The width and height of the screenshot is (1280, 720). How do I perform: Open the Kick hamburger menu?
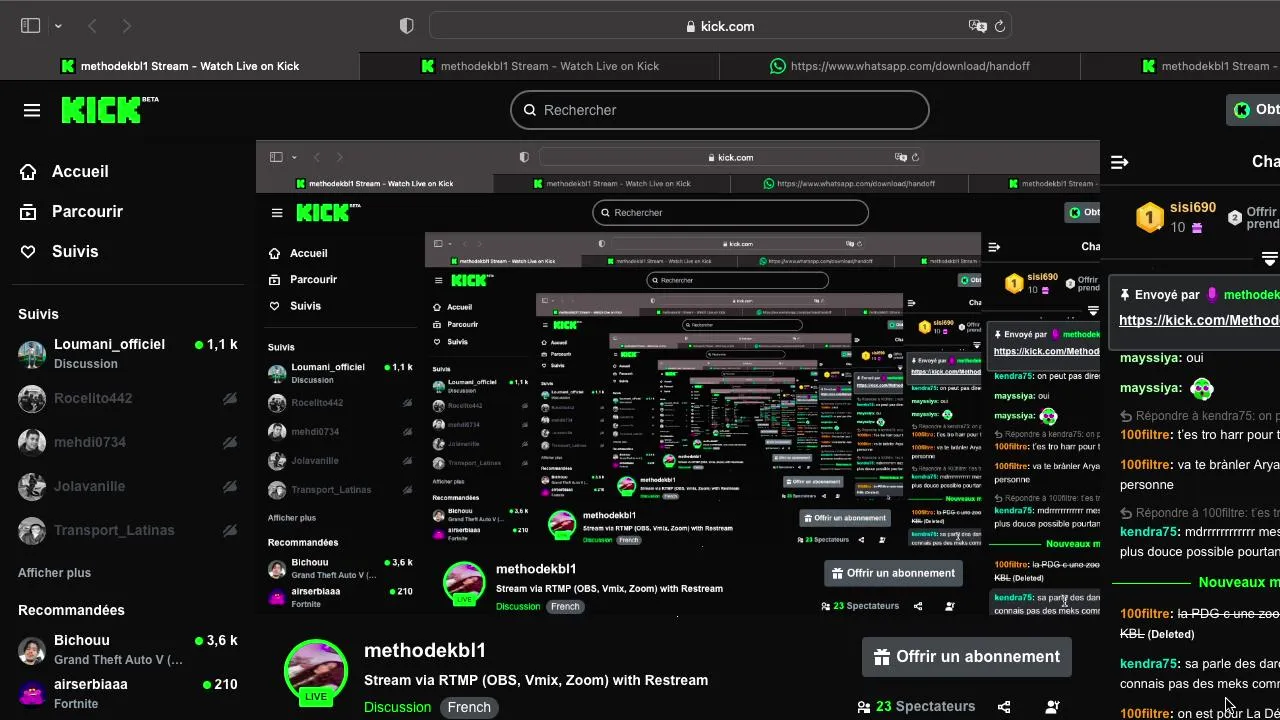coord(32,110)
